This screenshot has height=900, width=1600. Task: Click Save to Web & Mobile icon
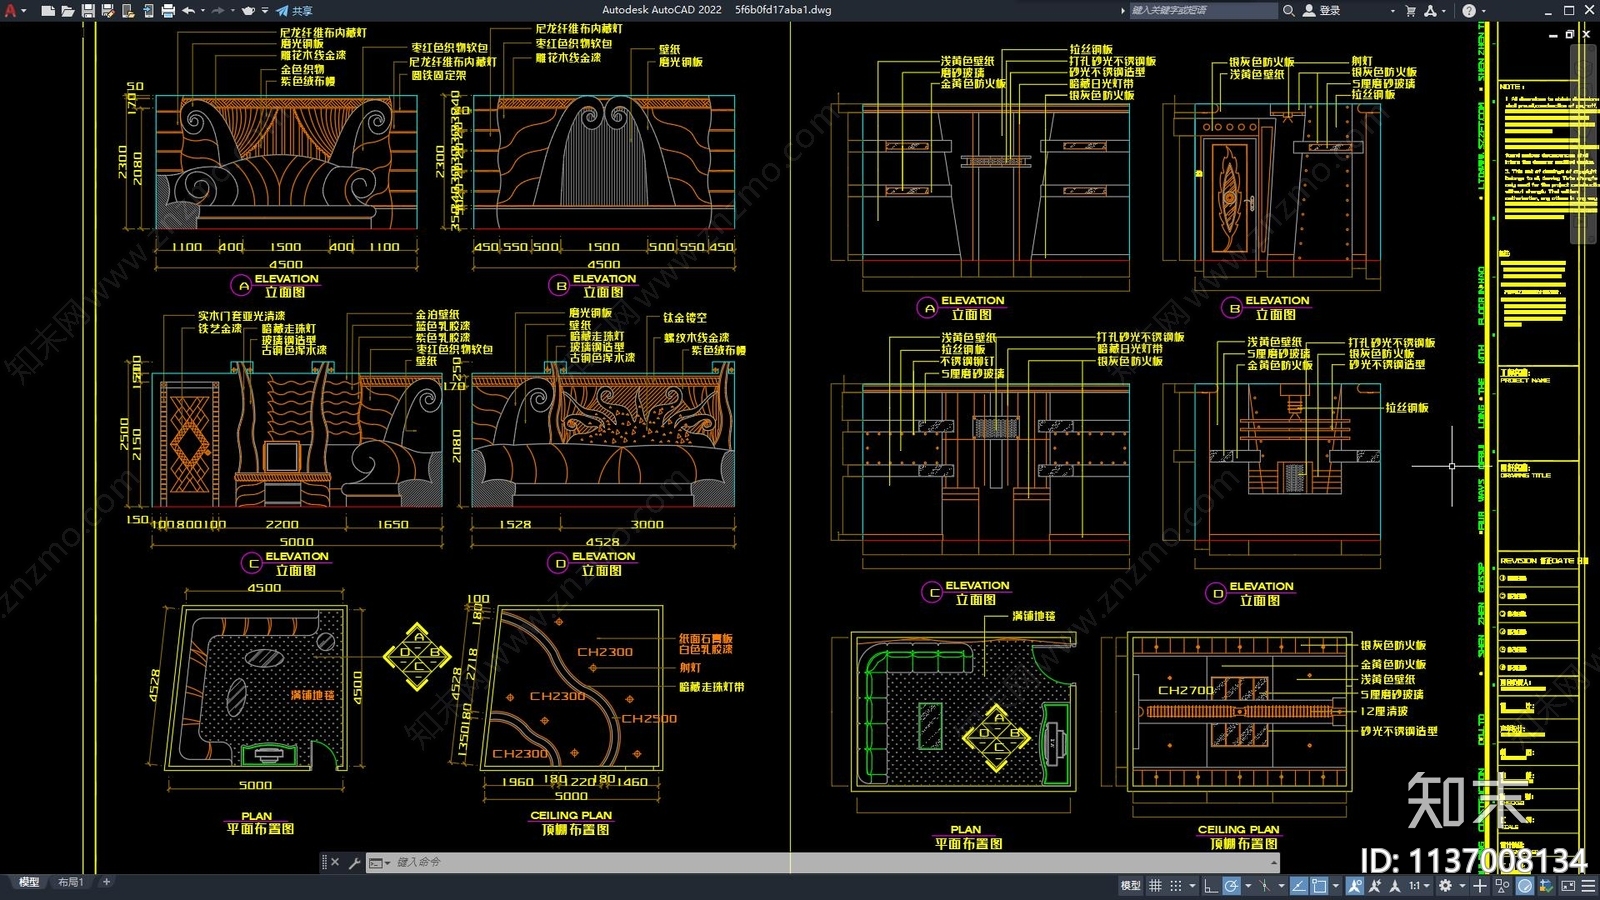148,10
